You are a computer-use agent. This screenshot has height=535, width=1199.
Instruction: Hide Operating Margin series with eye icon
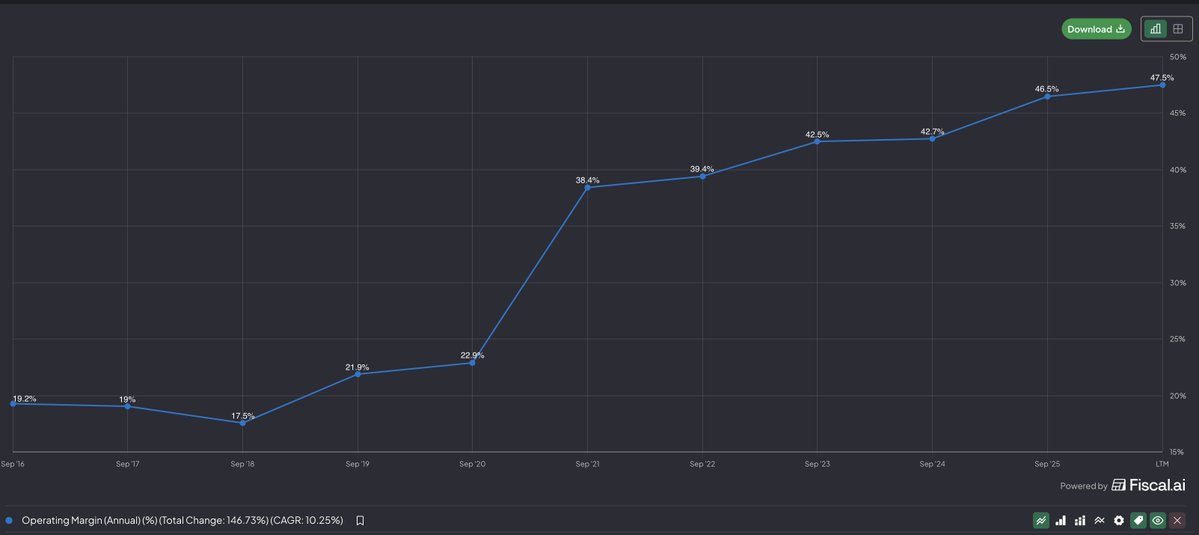[x=1158, y=520]
